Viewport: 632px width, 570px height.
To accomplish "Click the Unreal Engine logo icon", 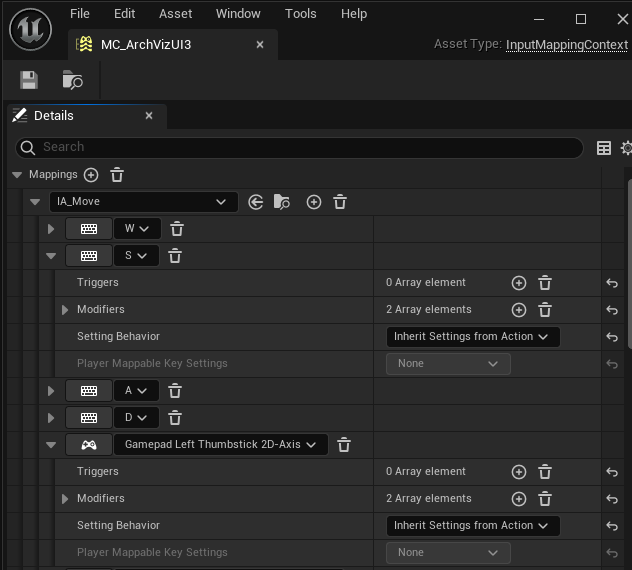I will click(31, 29).
